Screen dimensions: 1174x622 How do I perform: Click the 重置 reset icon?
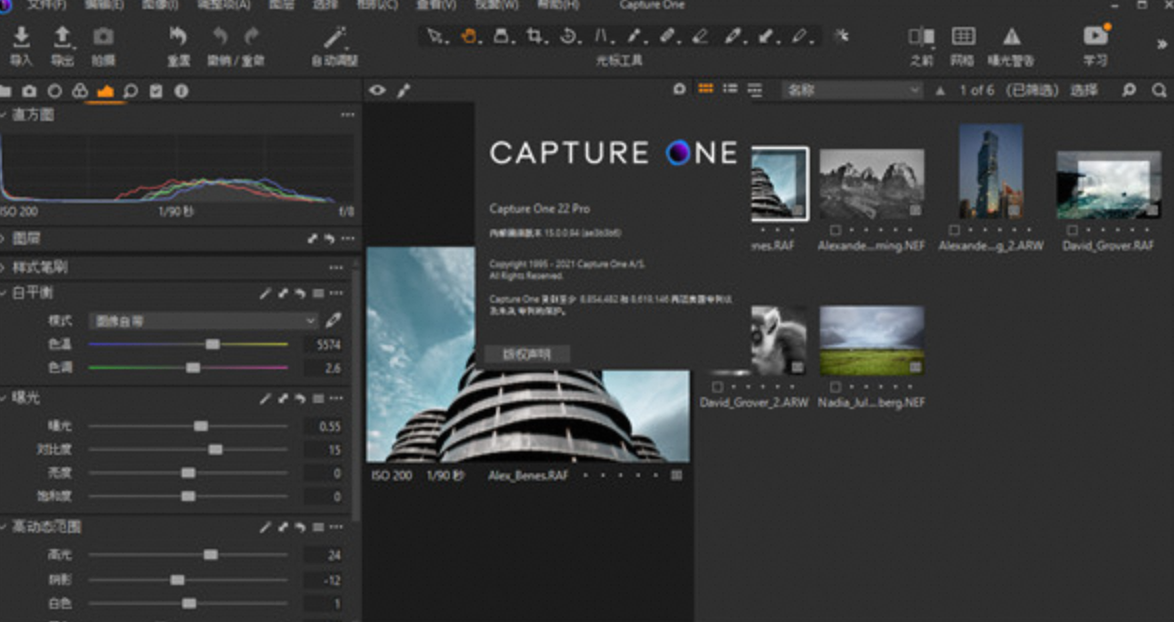pos(178,36)
